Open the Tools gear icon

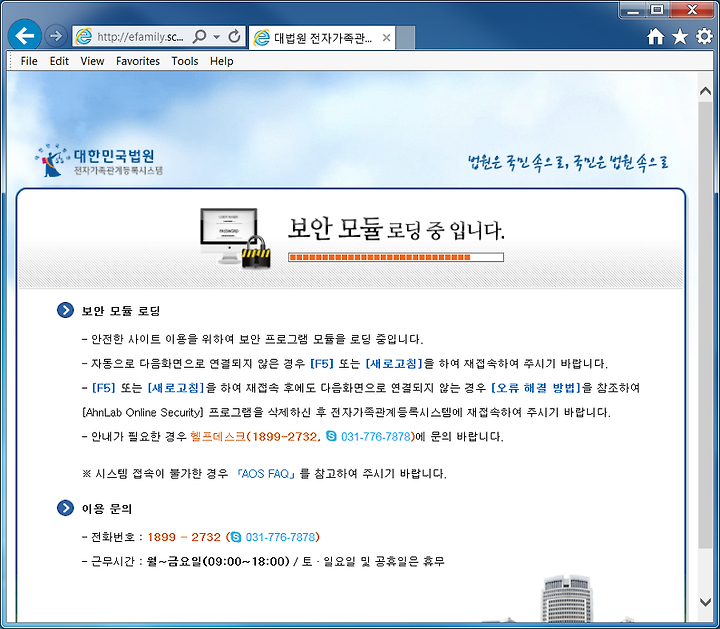(704, 36)
